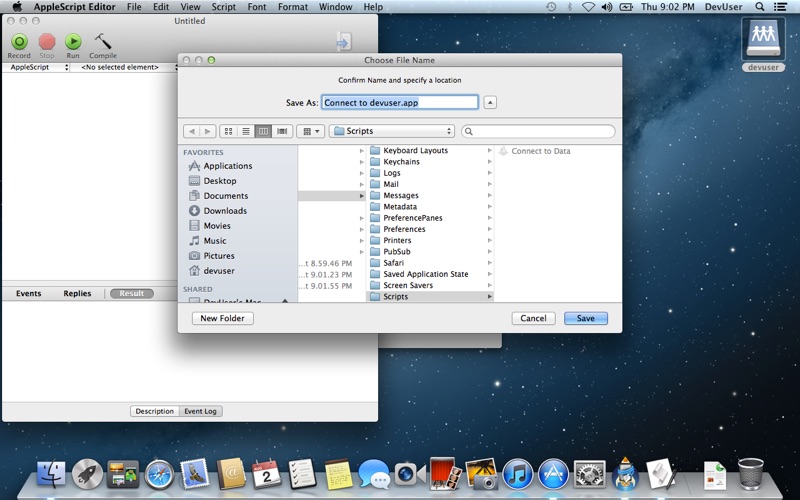Open the item arrangement drop-down in the dialog
Image resolution: width=800 pixels, height=500 pixels.
(x=310, y=131)
